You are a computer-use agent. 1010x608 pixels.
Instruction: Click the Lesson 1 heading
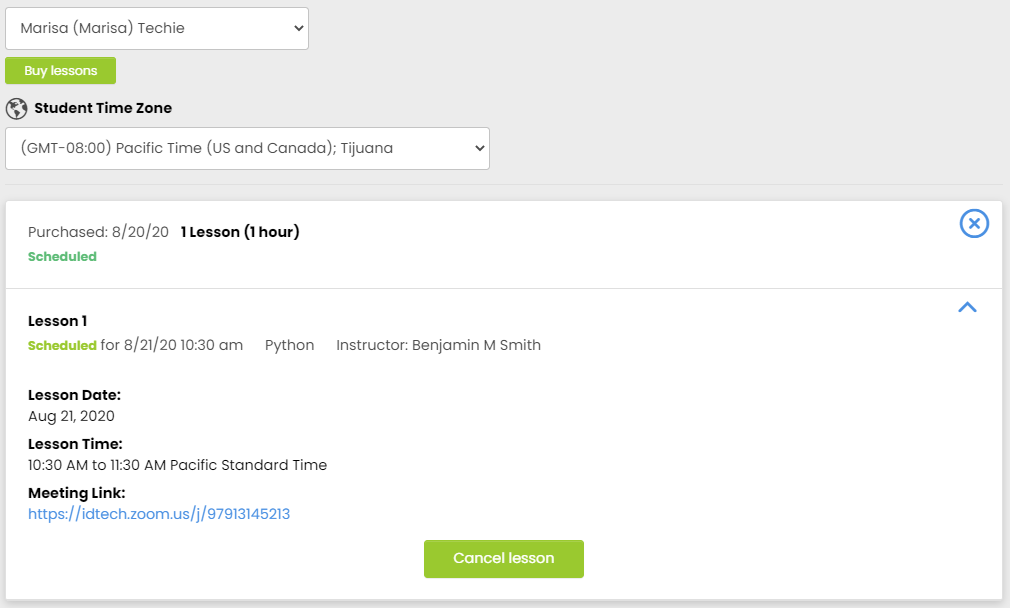point(57,321)
